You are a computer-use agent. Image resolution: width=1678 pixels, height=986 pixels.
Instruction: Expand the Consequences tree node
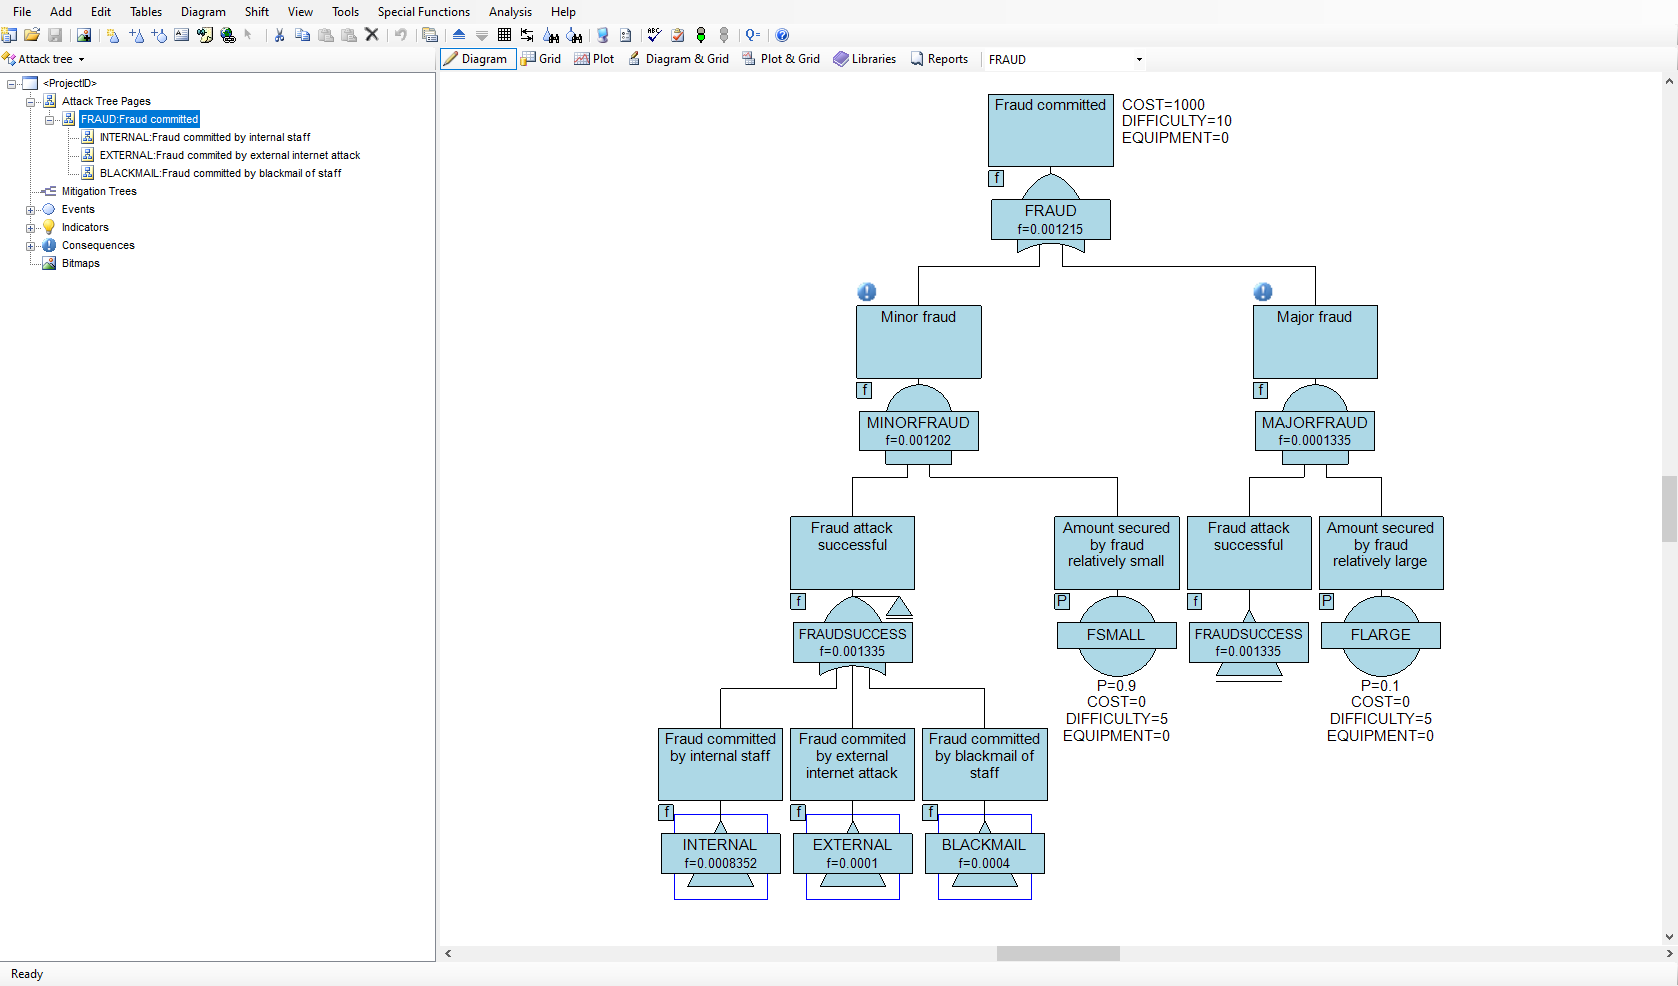[30, 246]
